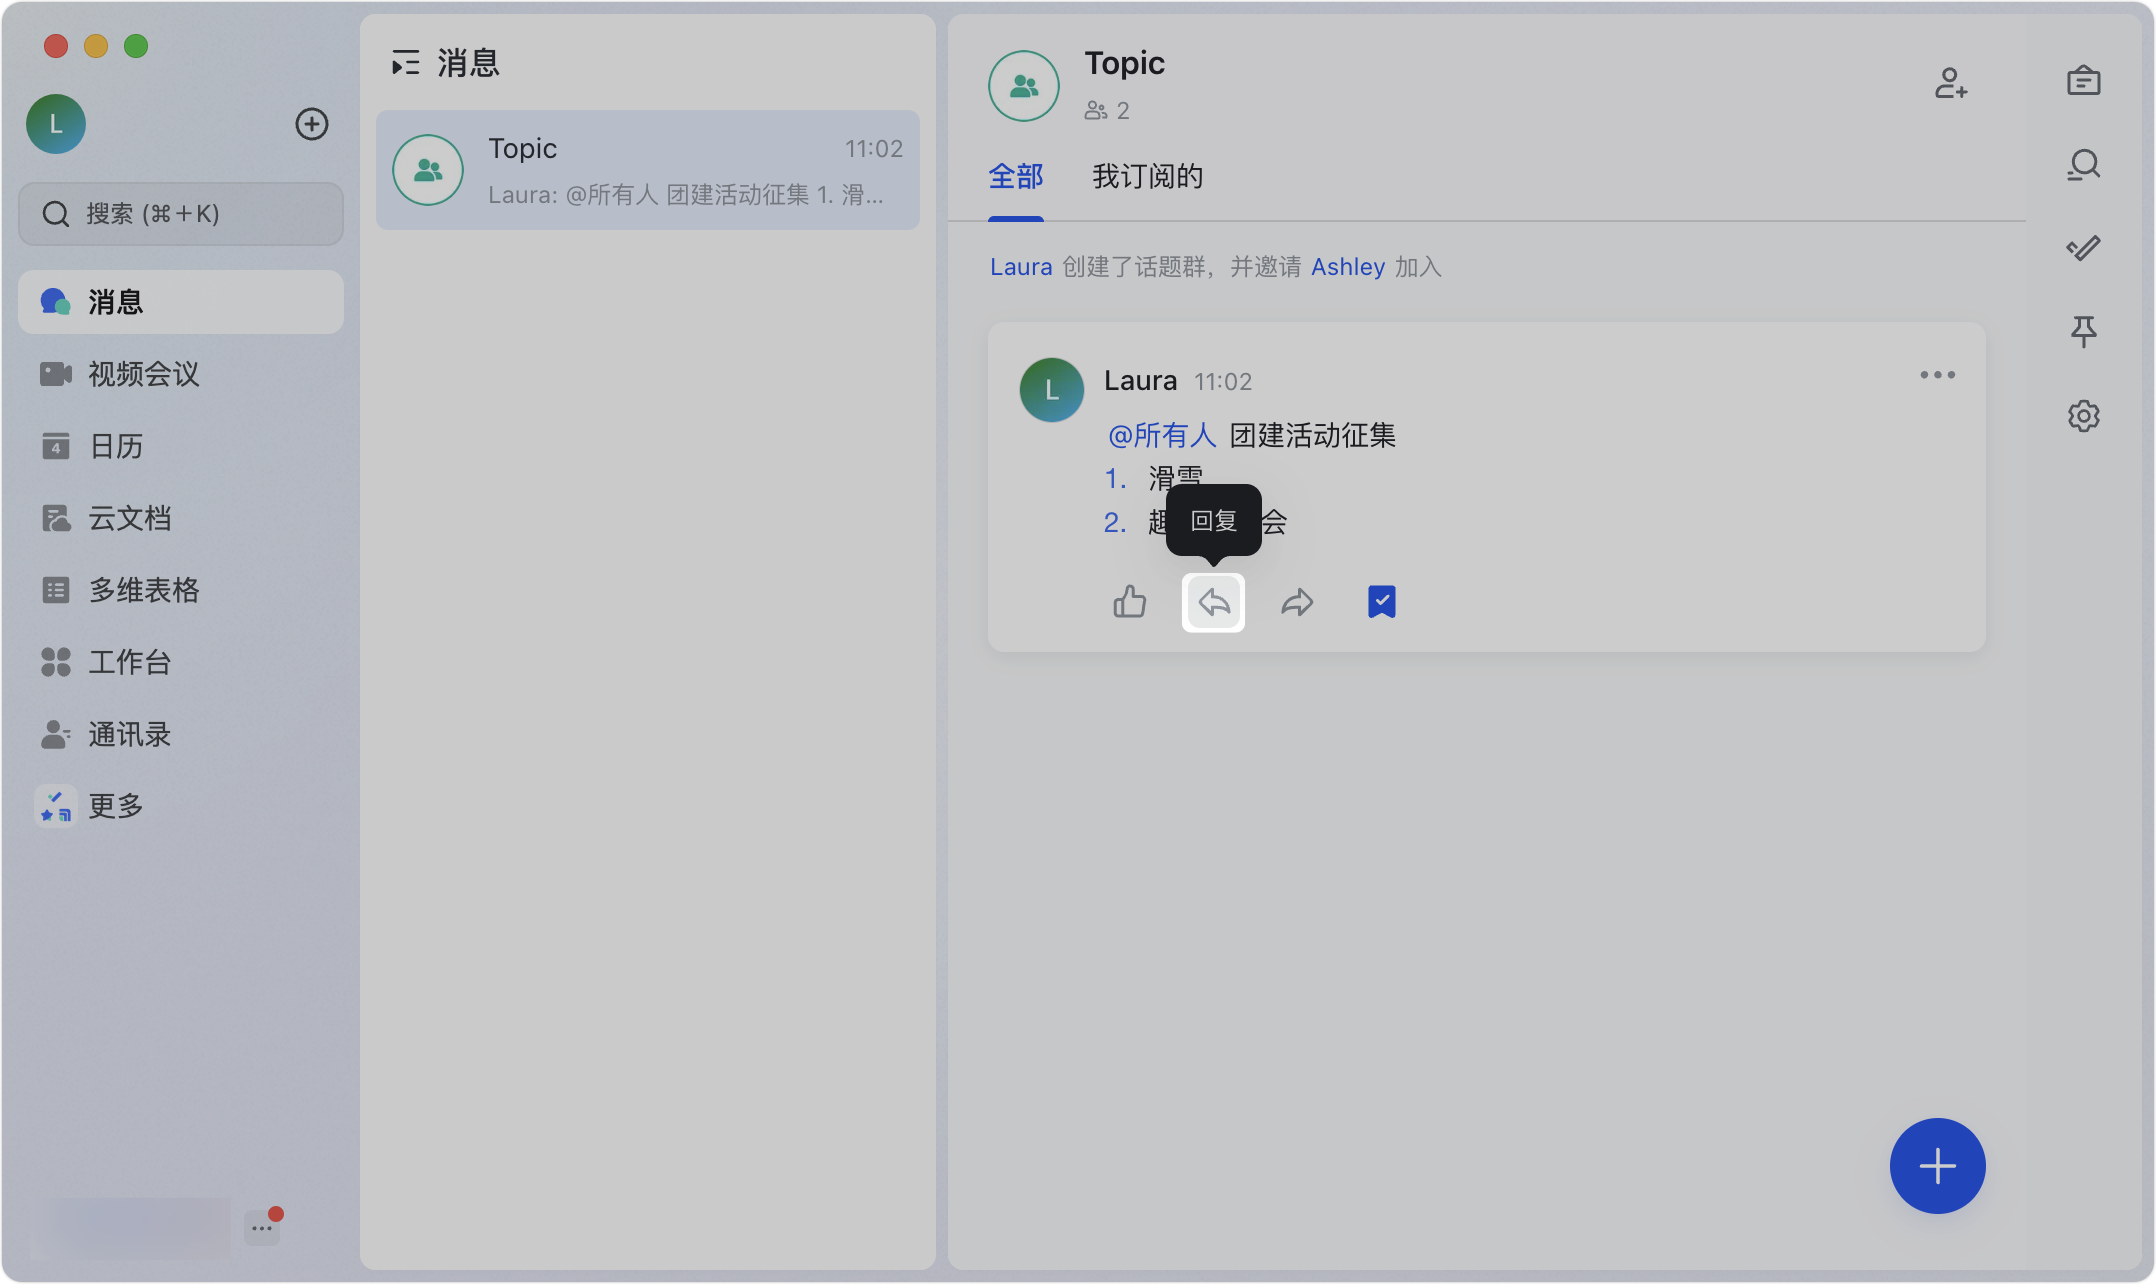The height and width of the screenshot is (1284, 2156).
Task: Open pinned messages pin icon
Action: tap(2083, 331)
